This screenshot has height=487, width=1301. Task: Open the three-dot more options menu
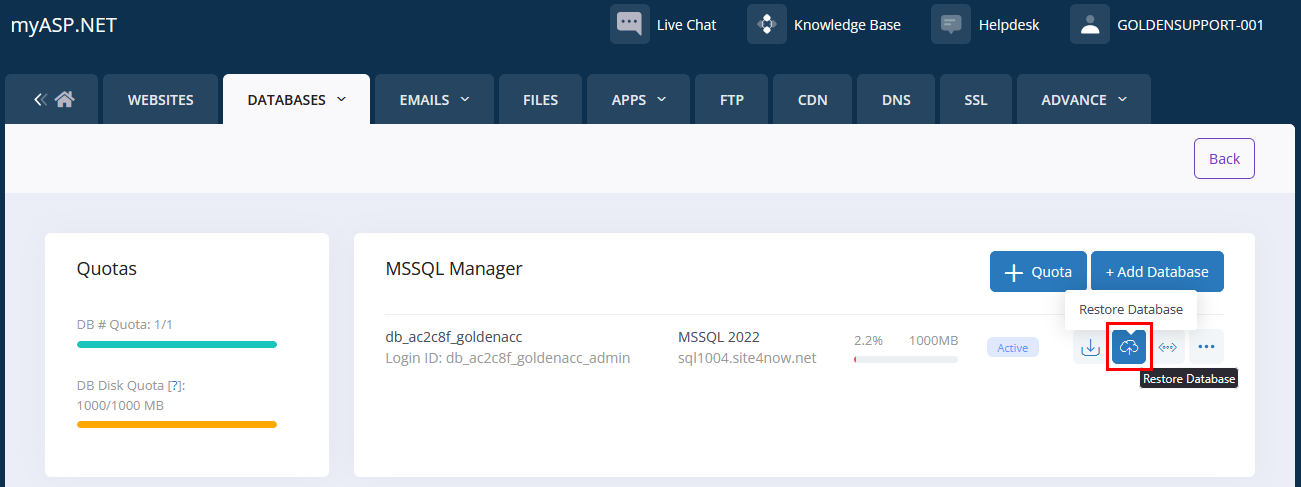click(x=1206, y=347)
